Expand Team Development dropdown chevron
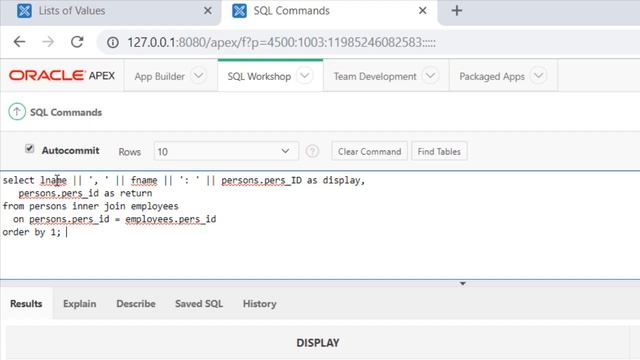 (430, 76)
